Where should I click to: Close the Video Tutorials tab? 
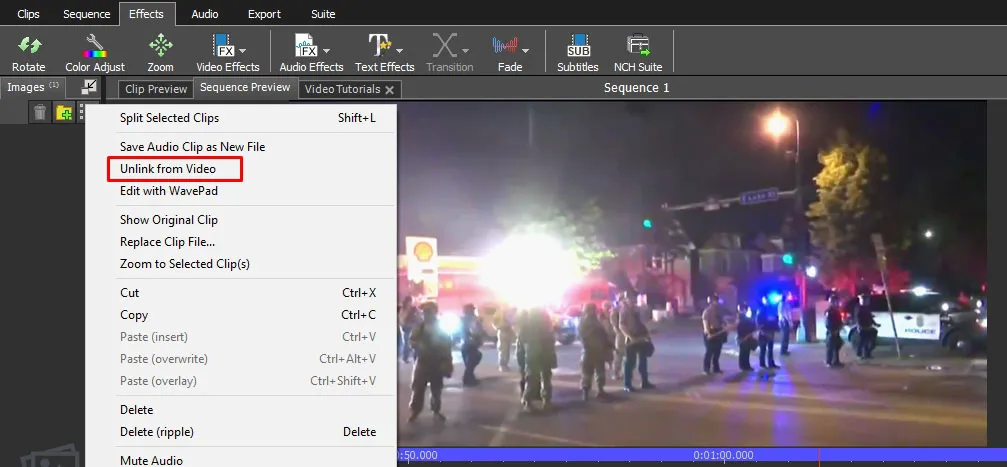point(390,89)
